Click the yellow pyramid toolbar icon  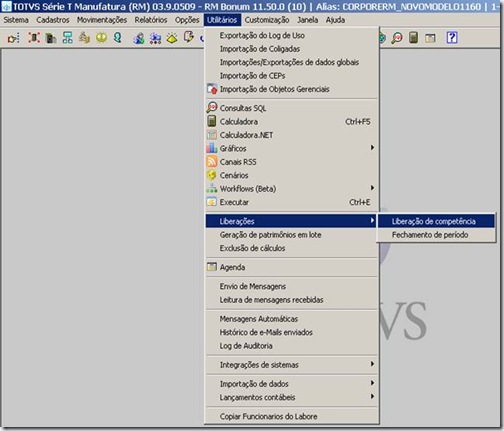pyautogui.click(x=172, y=38)
